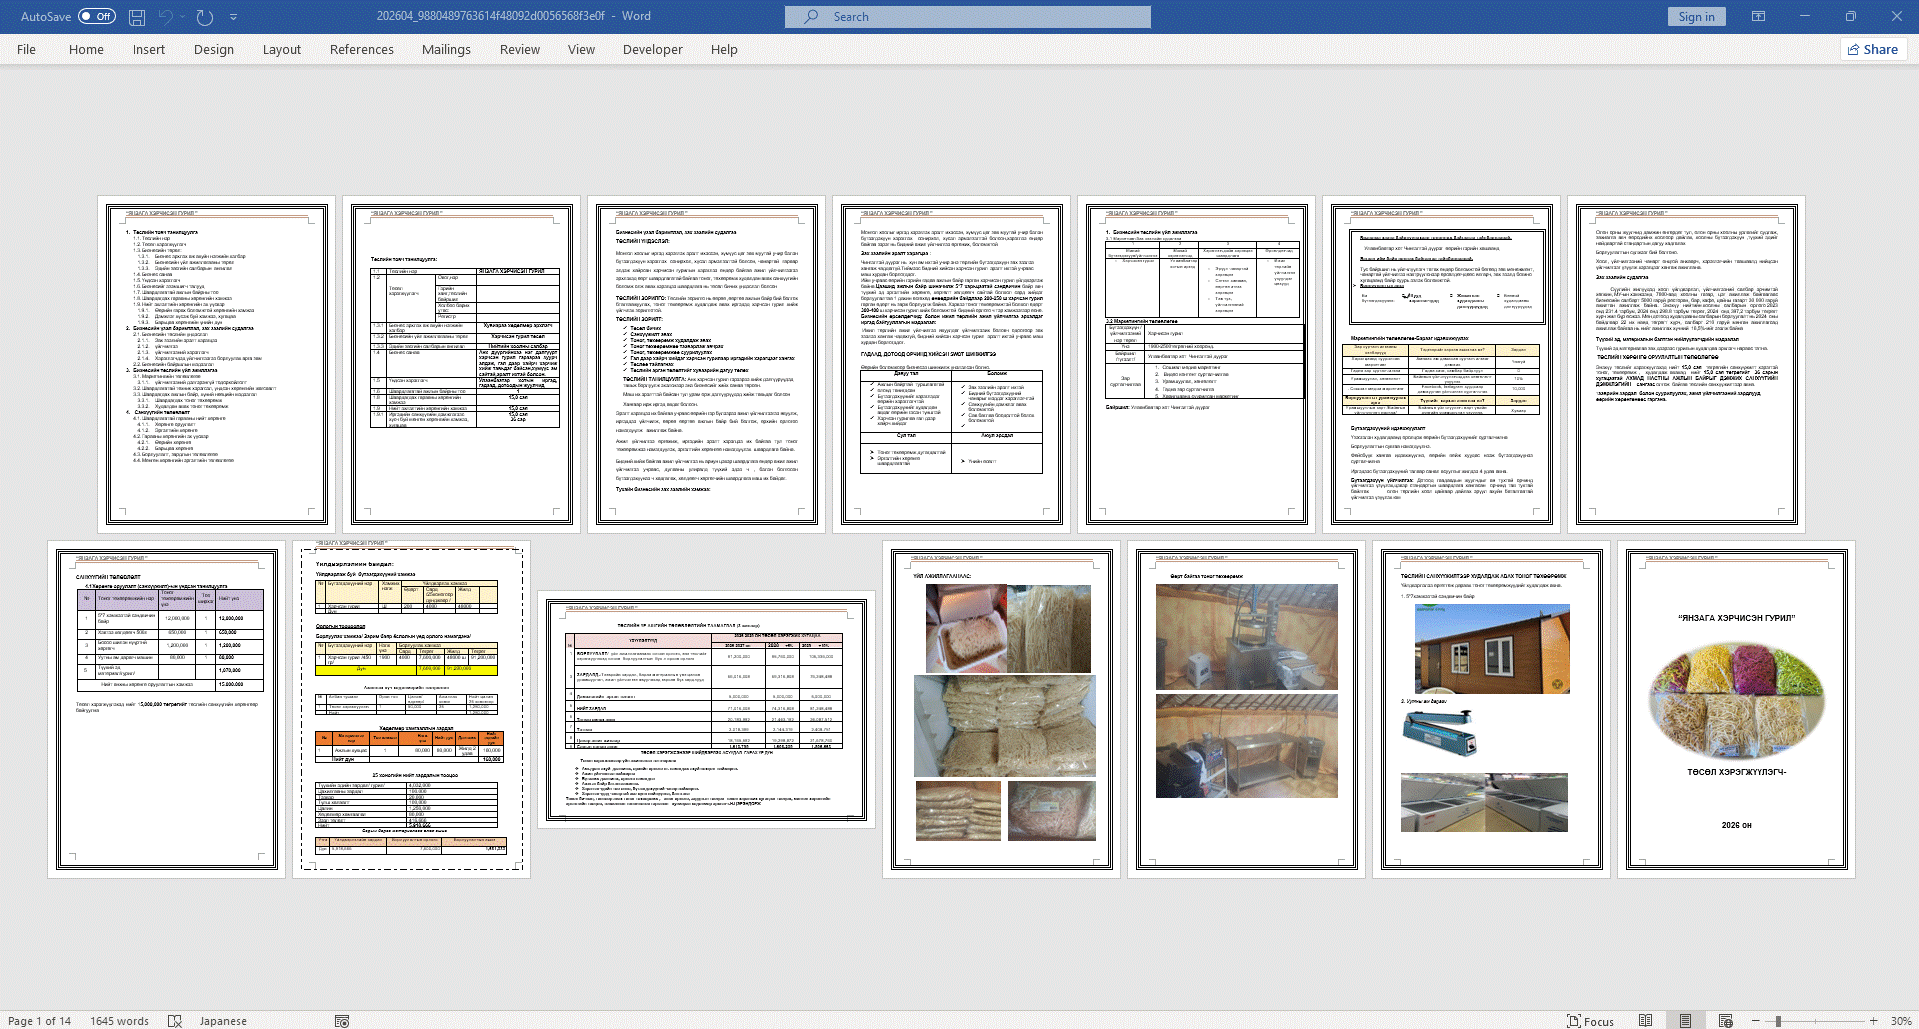Open the Undo history dropdown arrow
The image size is (1919, 1029).
pyautogui.click(x=184, y=17)
